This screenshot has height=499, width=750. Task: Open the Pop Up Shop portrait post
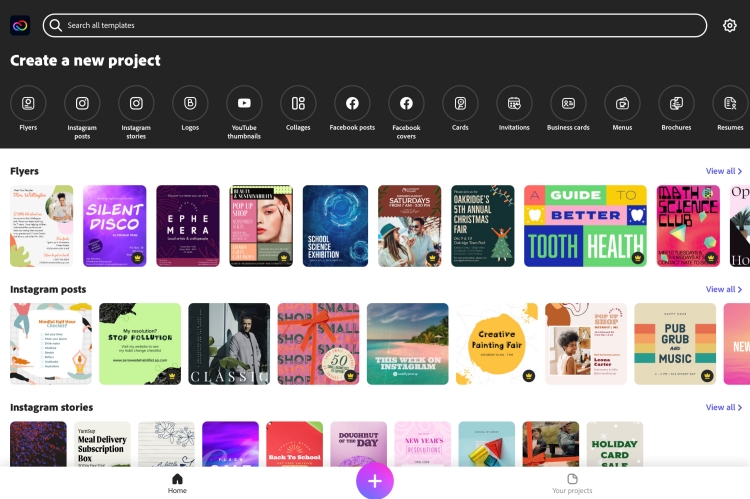(x=586, y=344)
